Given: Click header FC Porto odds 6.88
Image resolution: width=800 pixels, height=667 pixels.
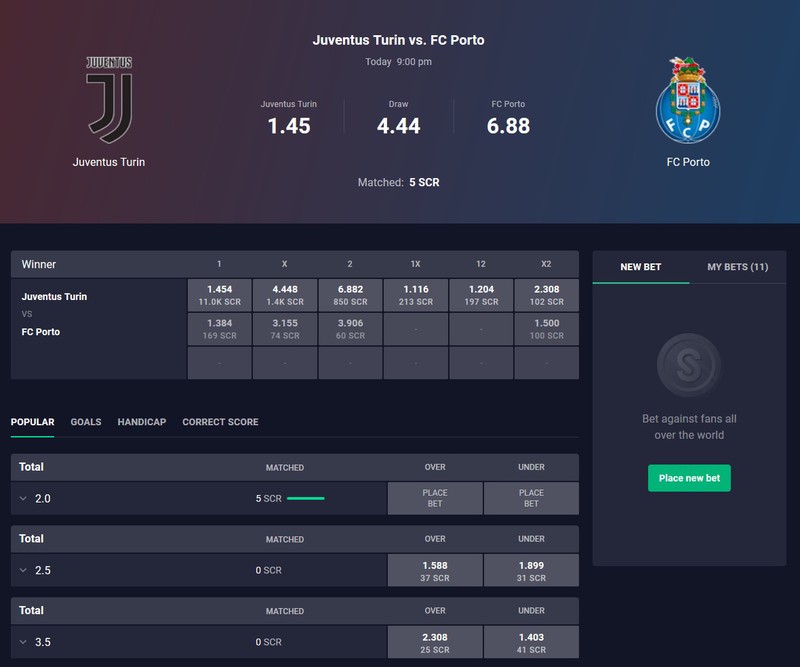Looking at the screenshot, I should pos(508,126).
